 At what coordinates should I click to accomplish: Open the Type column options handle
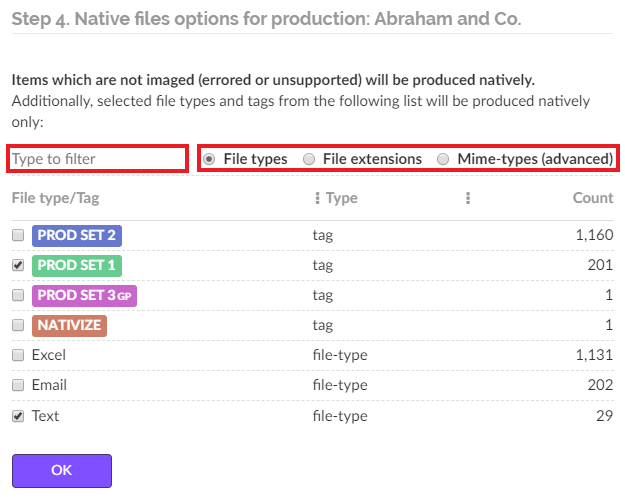point(468,198)
